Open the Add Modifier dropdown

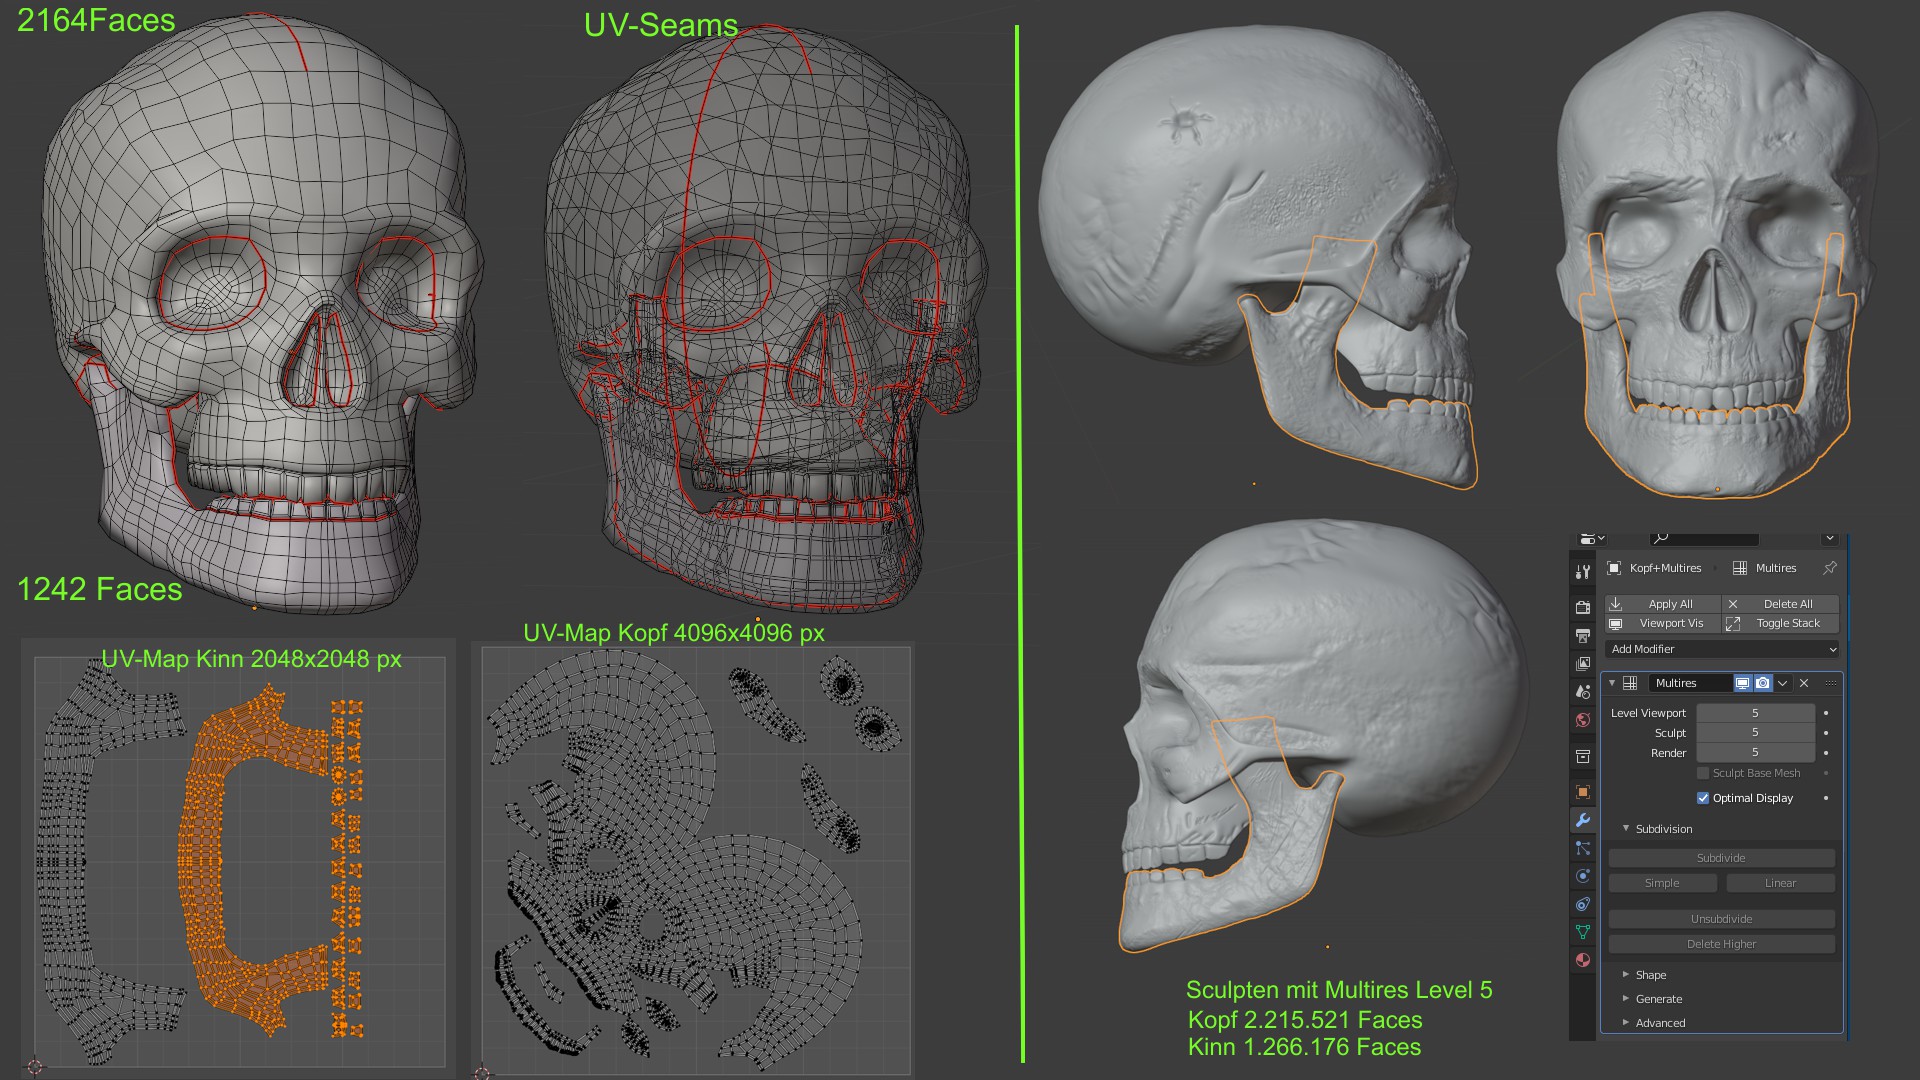click(1722, 649)
